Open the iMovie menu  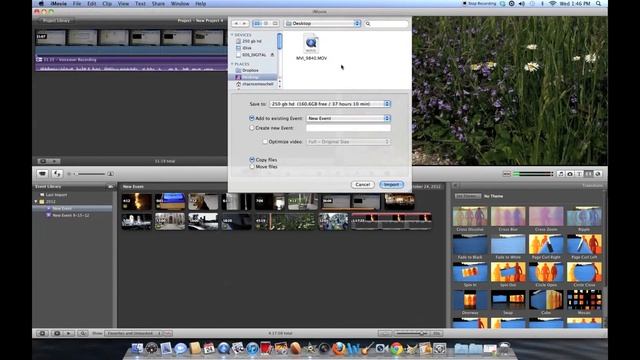pos(58,4)
